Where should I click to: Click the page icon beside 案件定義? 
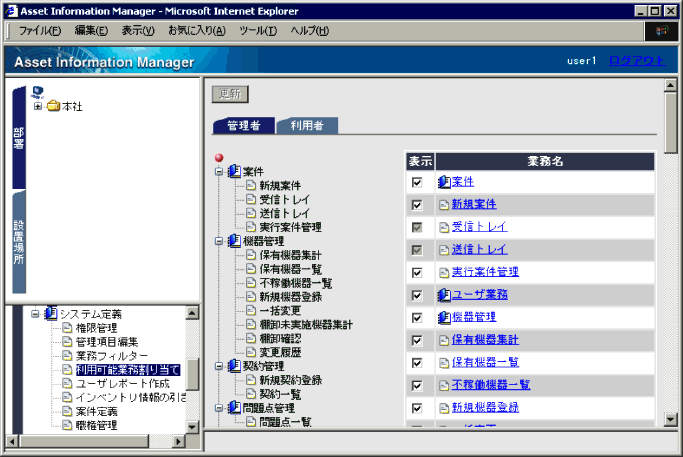pos(67,411)
